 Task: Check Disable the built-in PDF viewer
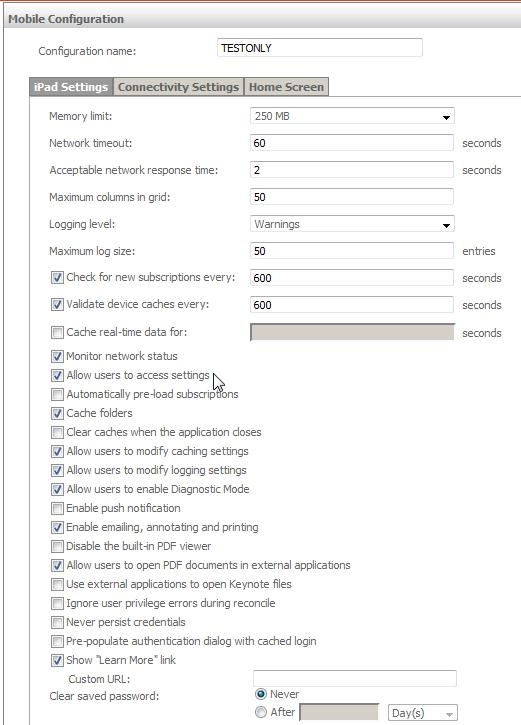57,546
